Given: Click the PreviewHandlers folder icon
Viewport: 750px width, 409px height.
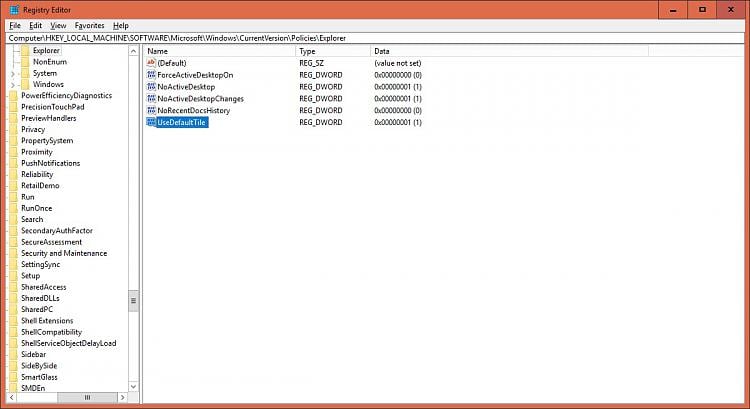Looking at the screenshot, I should (13, 118).
